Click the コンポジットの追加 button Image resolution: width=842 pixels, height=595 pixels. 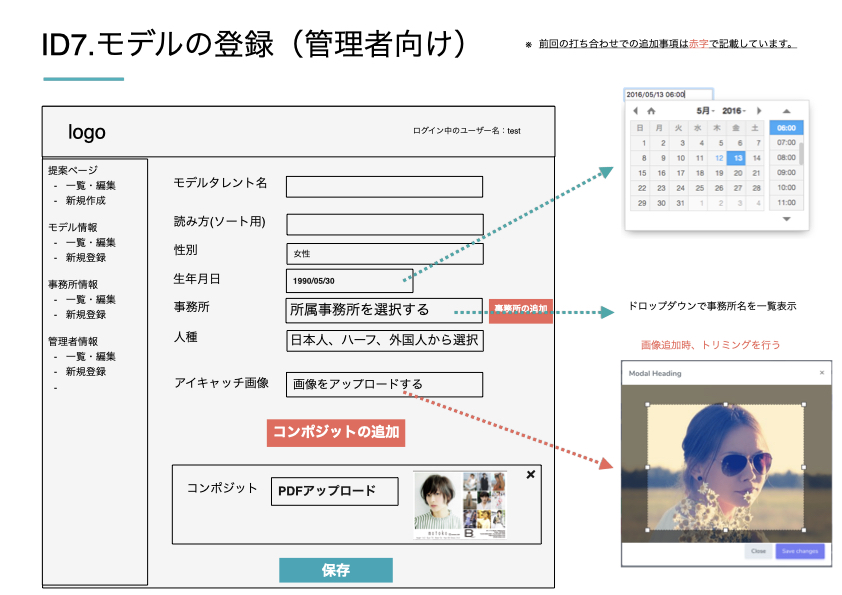(x=336, y=432)
